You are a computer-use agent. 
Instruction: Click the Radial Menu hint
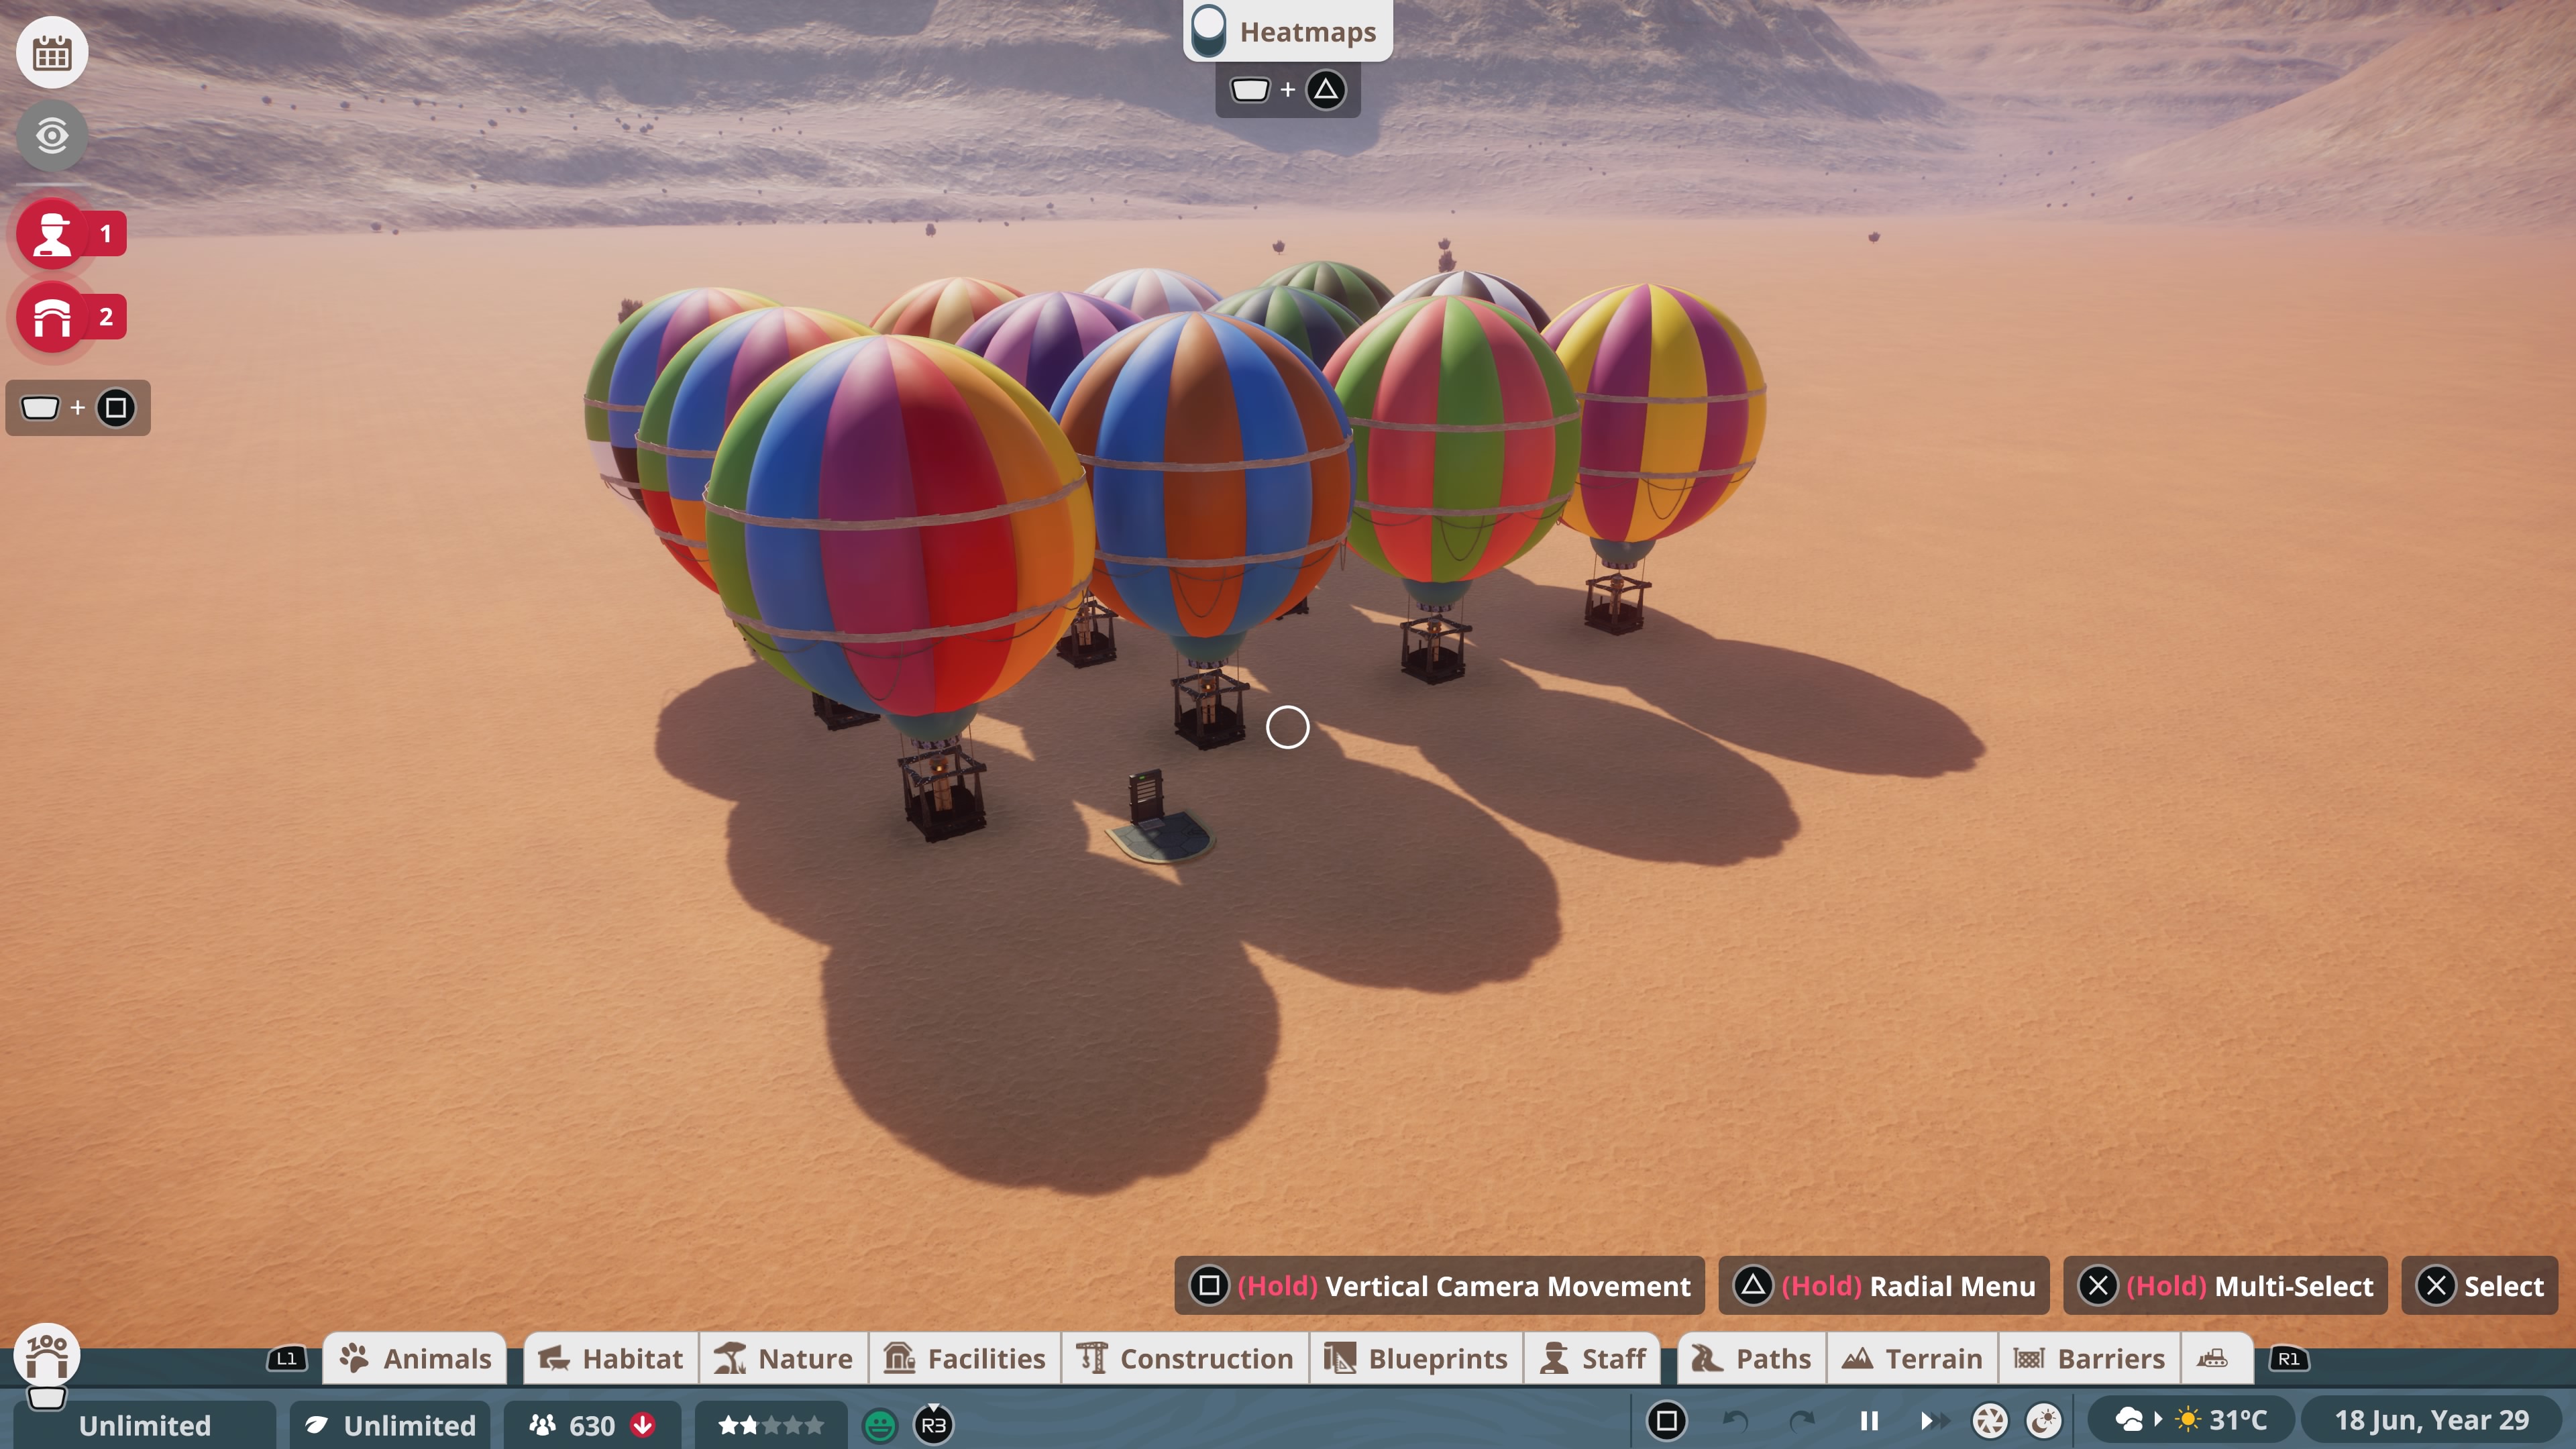1884,1285
